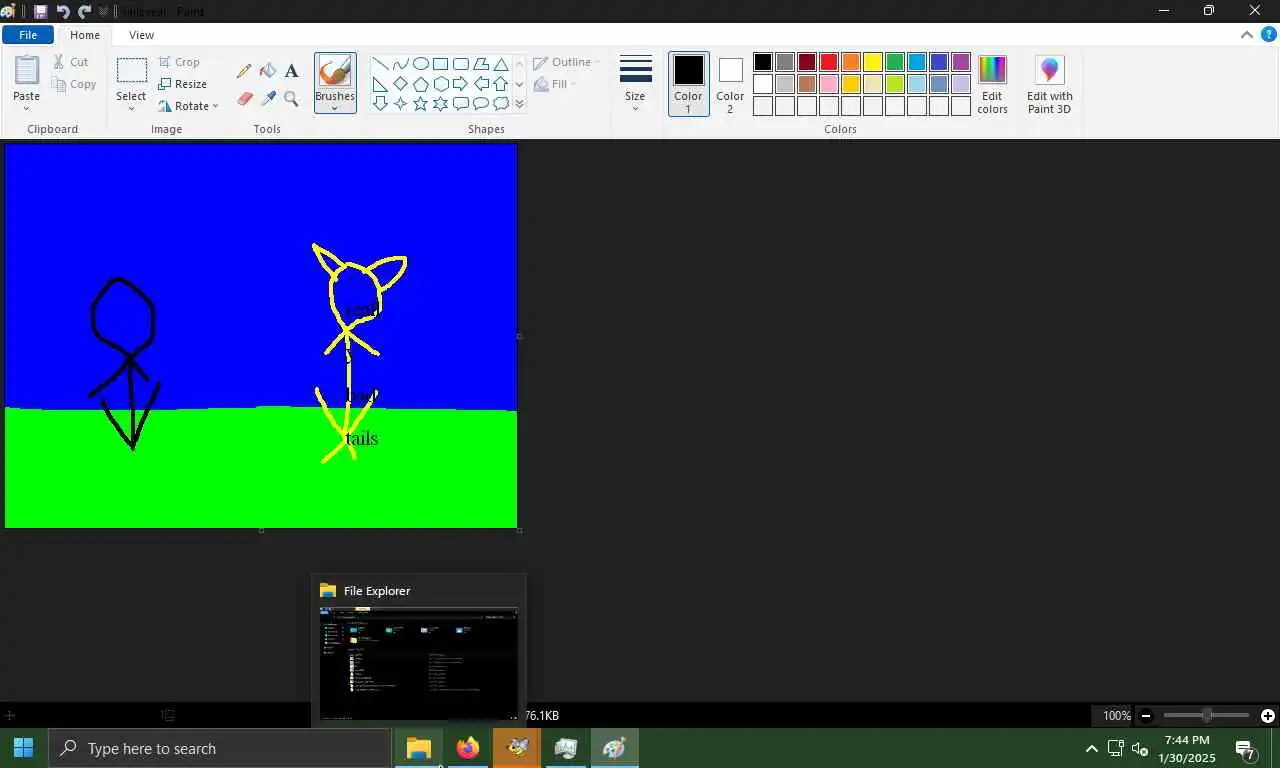Choose the Right arrow shape
This screenshot has width=1280, height=768.
tap(460, 84)
